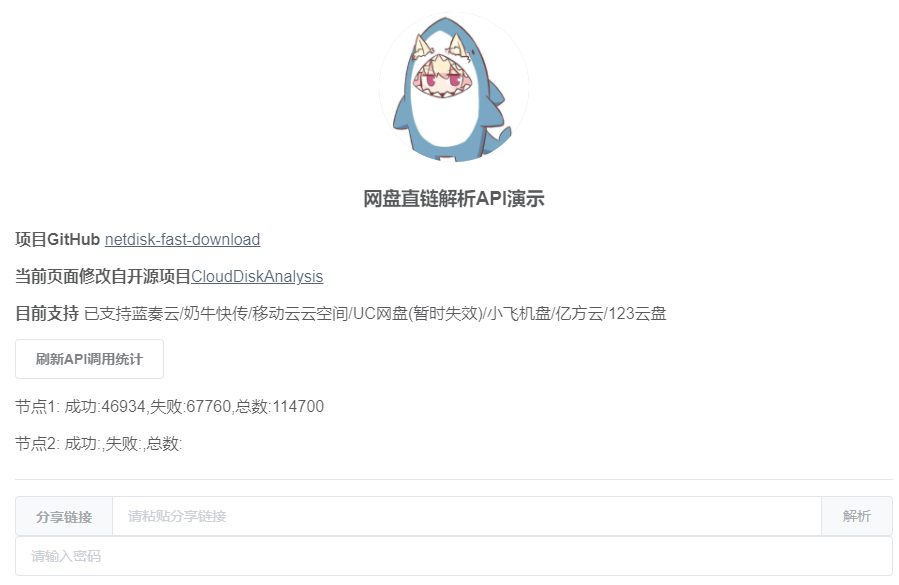Image resolution: width=899 pixels, height=585 pixels.
Task: Click the horizontal divider above share form
Action: click(x=454, y=479)
